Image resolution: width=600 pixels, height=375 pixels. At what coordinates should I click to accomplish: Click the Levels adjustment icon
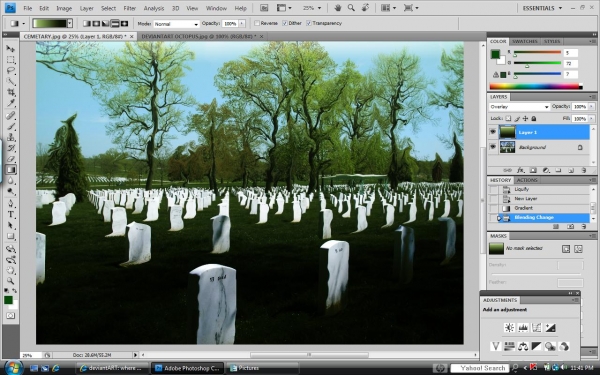pos(523,328)
